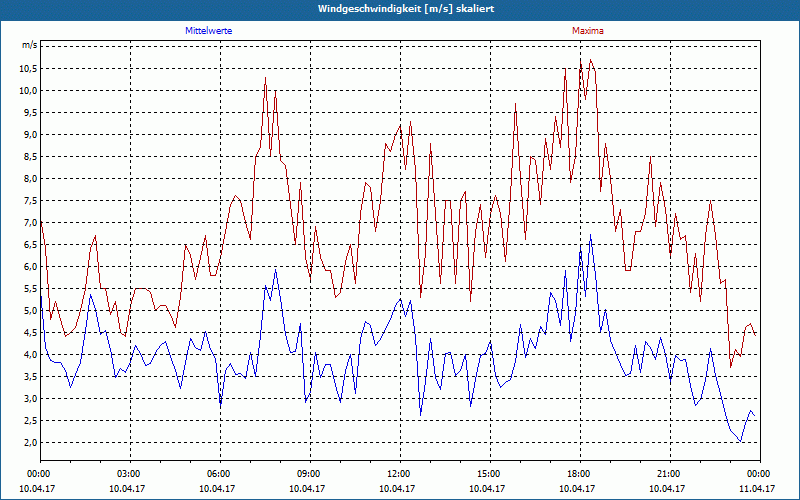This screenshot has width=800, height=500.
Task: Click the '5,5' y-axis value
Action: 30,288
